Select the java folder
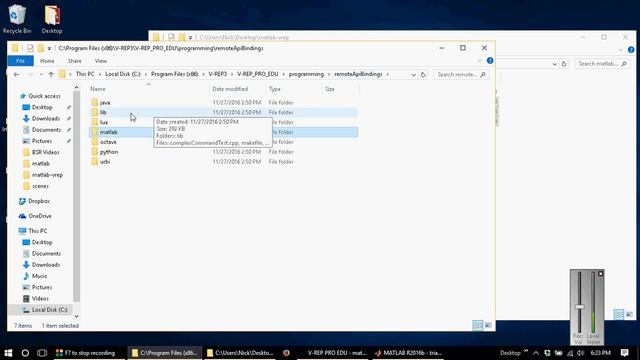 pos(223,102)
